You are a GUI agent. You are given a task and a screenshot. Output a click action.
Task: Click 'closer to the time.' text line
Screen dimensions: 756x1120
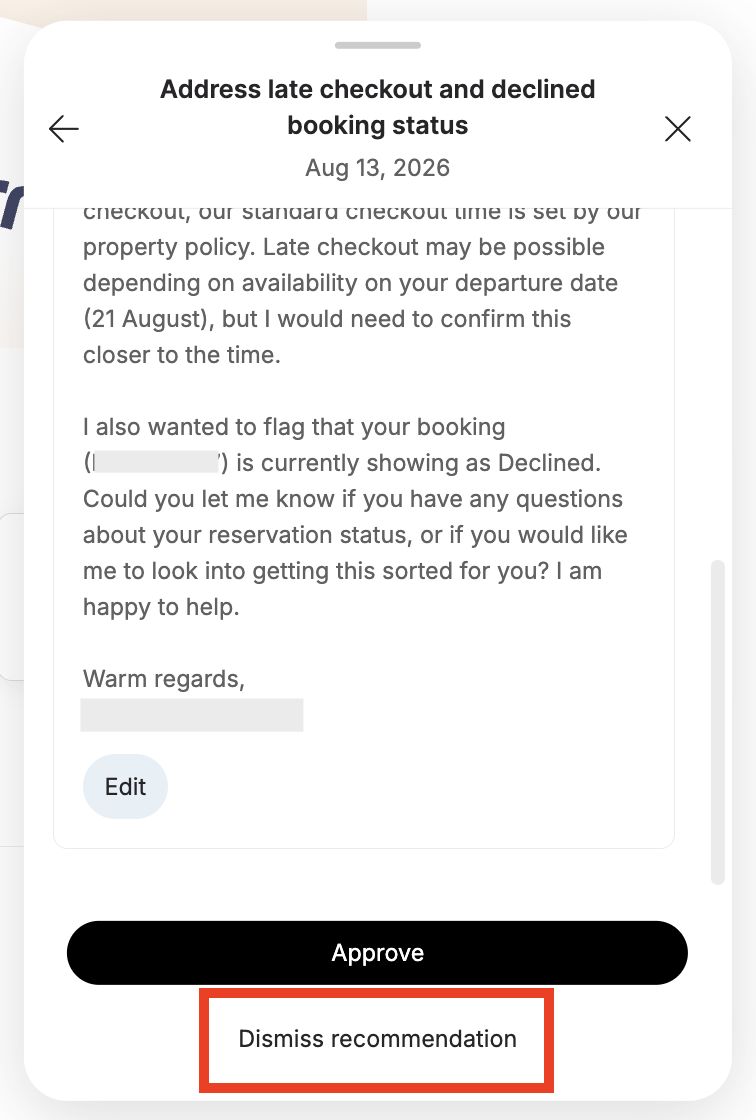click(181, 355)
